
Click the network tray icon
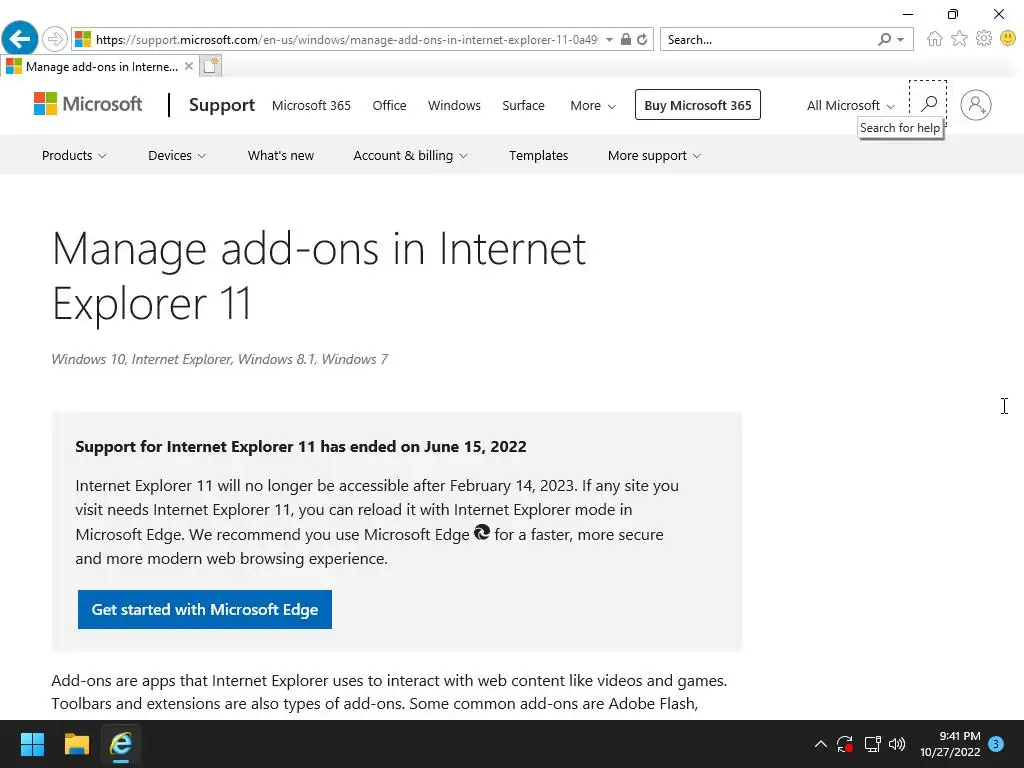(x=872, y=744)
